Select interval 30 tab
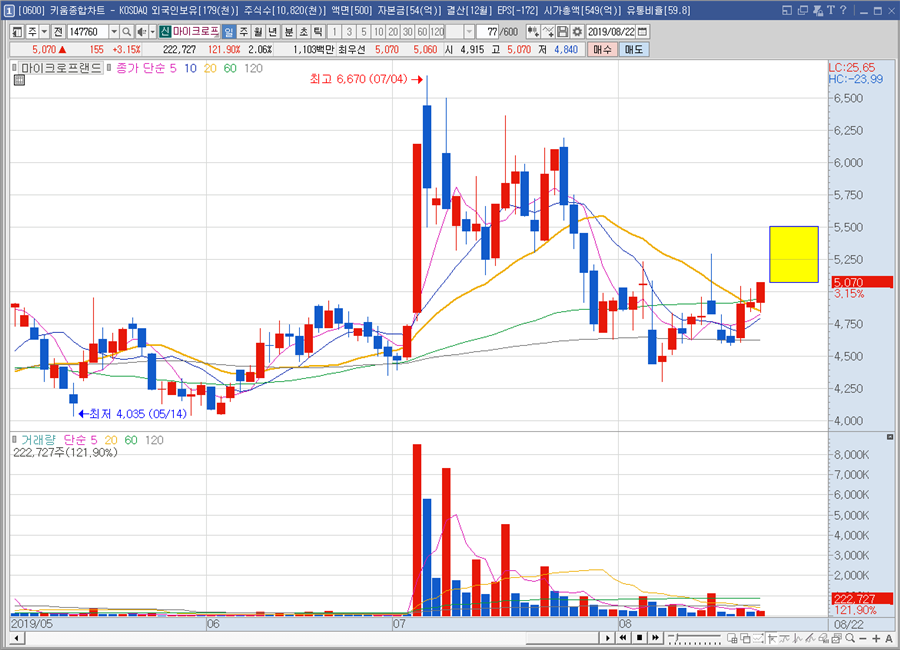This screenshot has height=650, width=900. [x=408, y=32]
